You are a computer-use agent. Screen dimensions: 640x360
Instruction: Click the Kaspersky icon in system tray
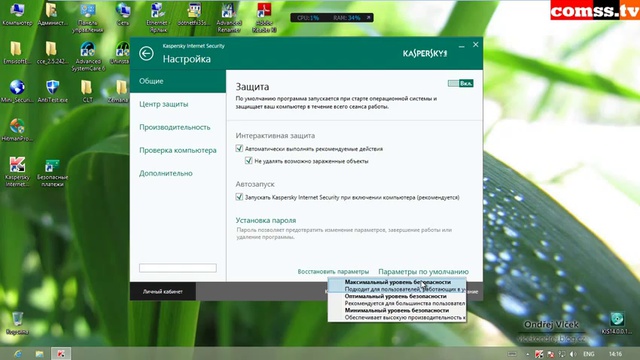coord(539,354)
